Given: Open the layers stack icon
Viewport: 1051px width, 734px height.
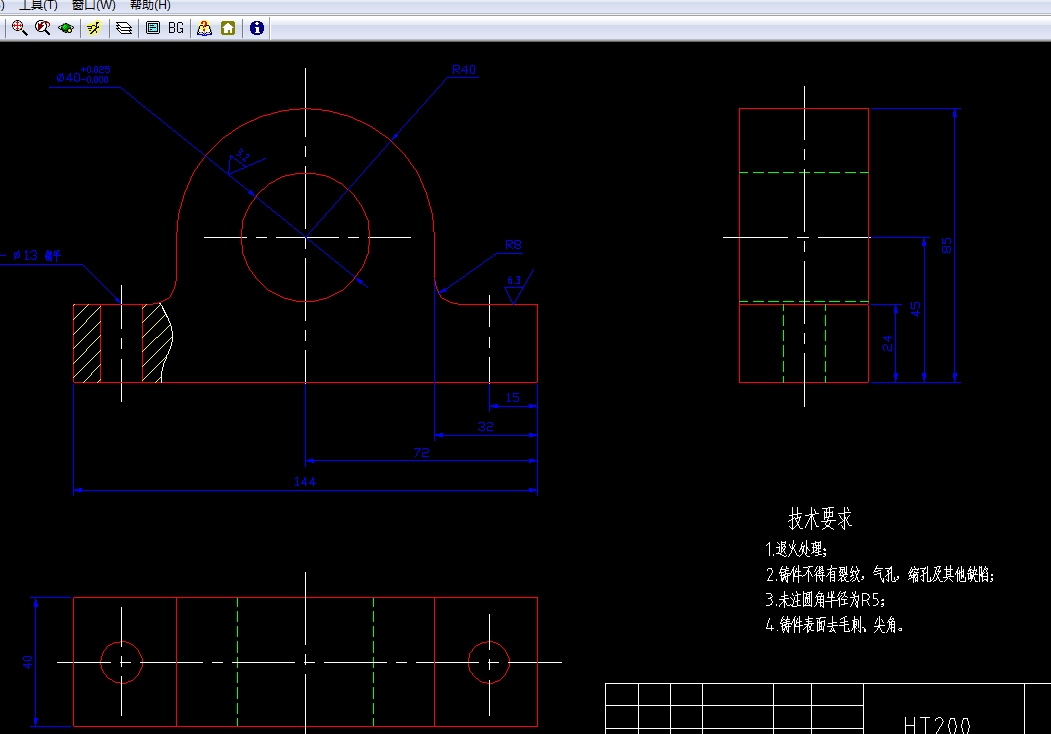Looking at the screenshot, I should pos(123,27).
